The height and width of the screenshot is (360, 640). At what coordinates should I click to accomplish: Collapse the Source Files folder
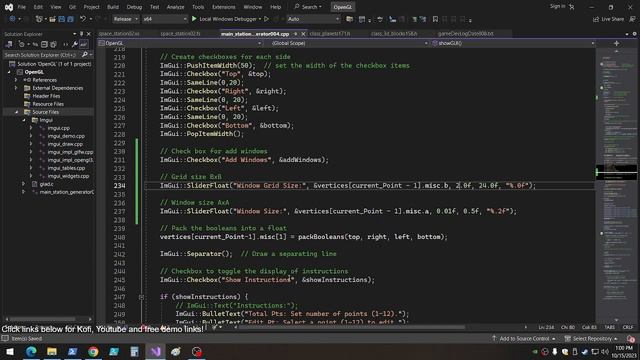tap(16, 112)
